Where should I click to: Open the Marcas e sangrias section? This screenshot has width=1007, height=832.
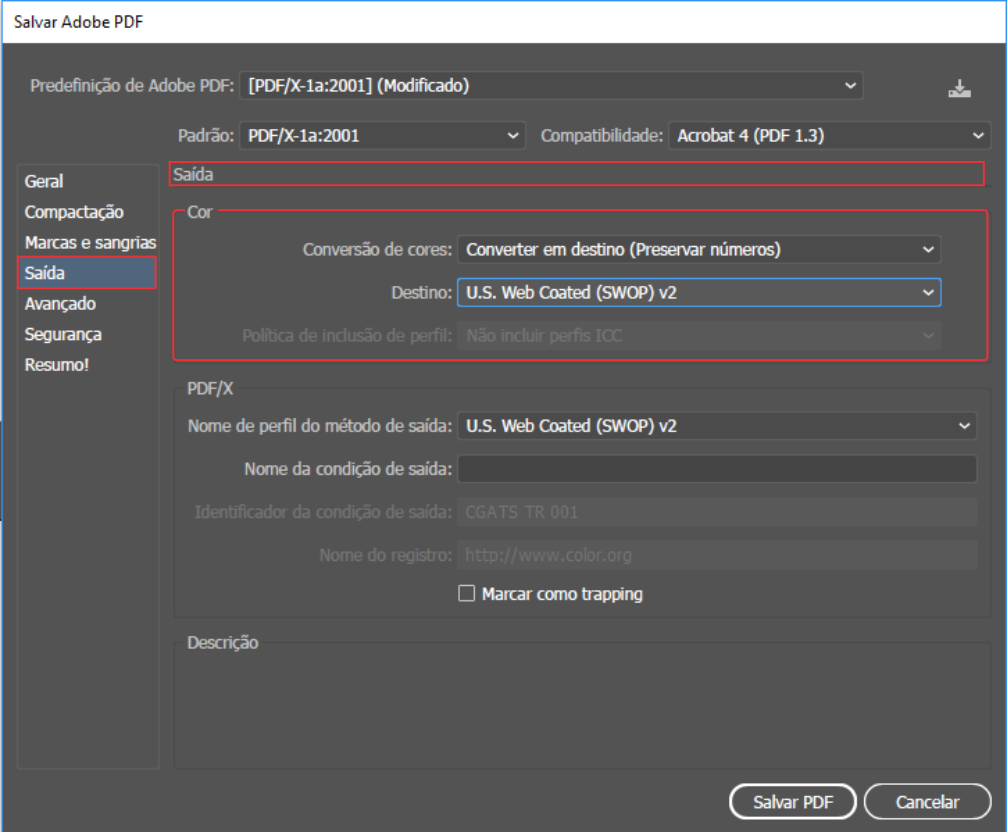pyautogui.click(x=90, y=243)
